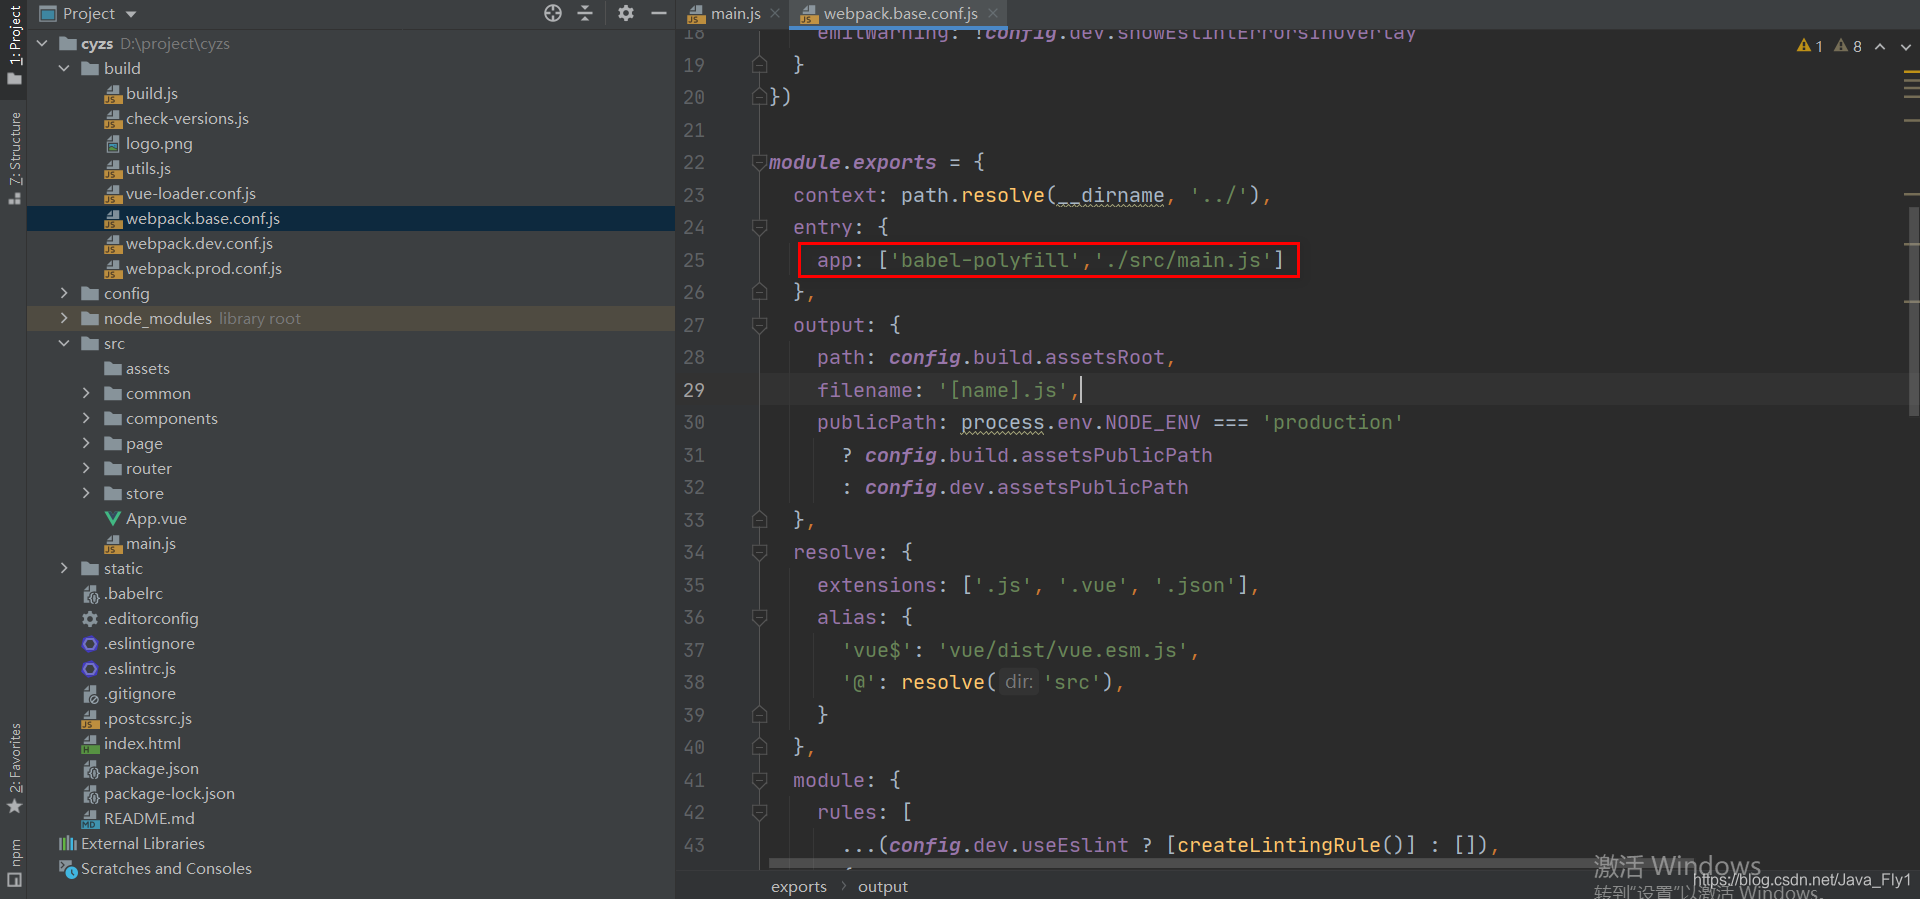This screenshot has height=899, width=1920.
Task: Click the App.vue Vue file icon
Action: [113, 518]
